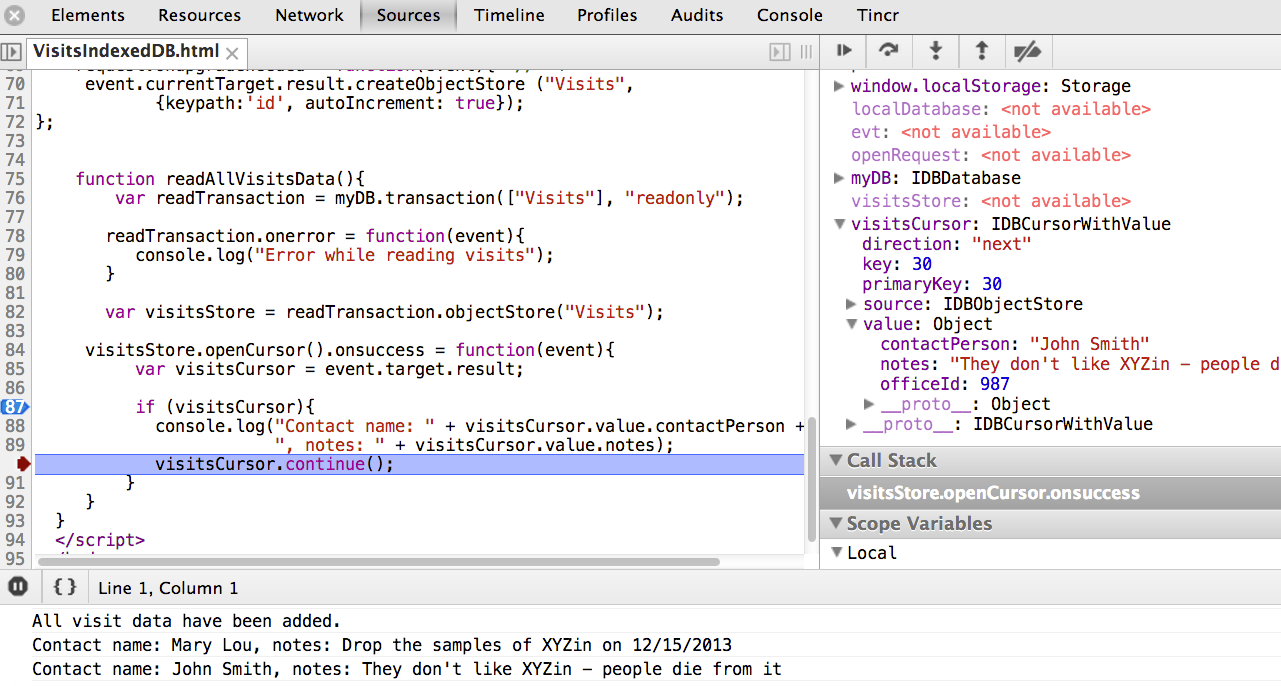Switch to the Network tab
Viewport: 1281px width, 686px height.
point(309,15)
